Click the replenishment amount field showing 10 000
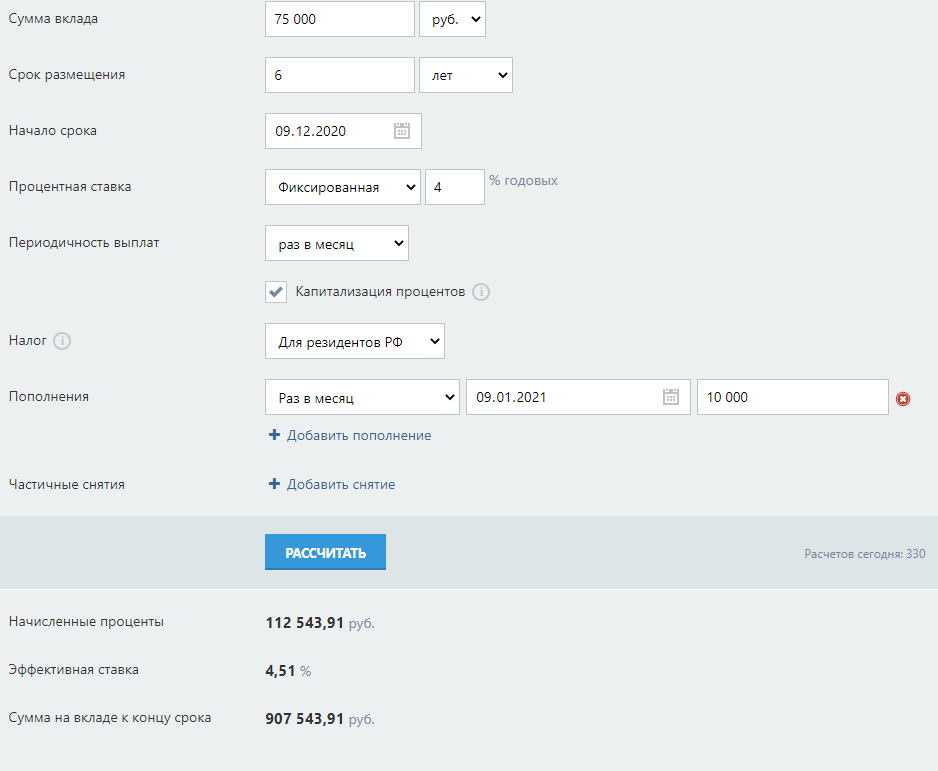Image resolution: width=938 pixels, height=771 pixels. coord(792,397)
